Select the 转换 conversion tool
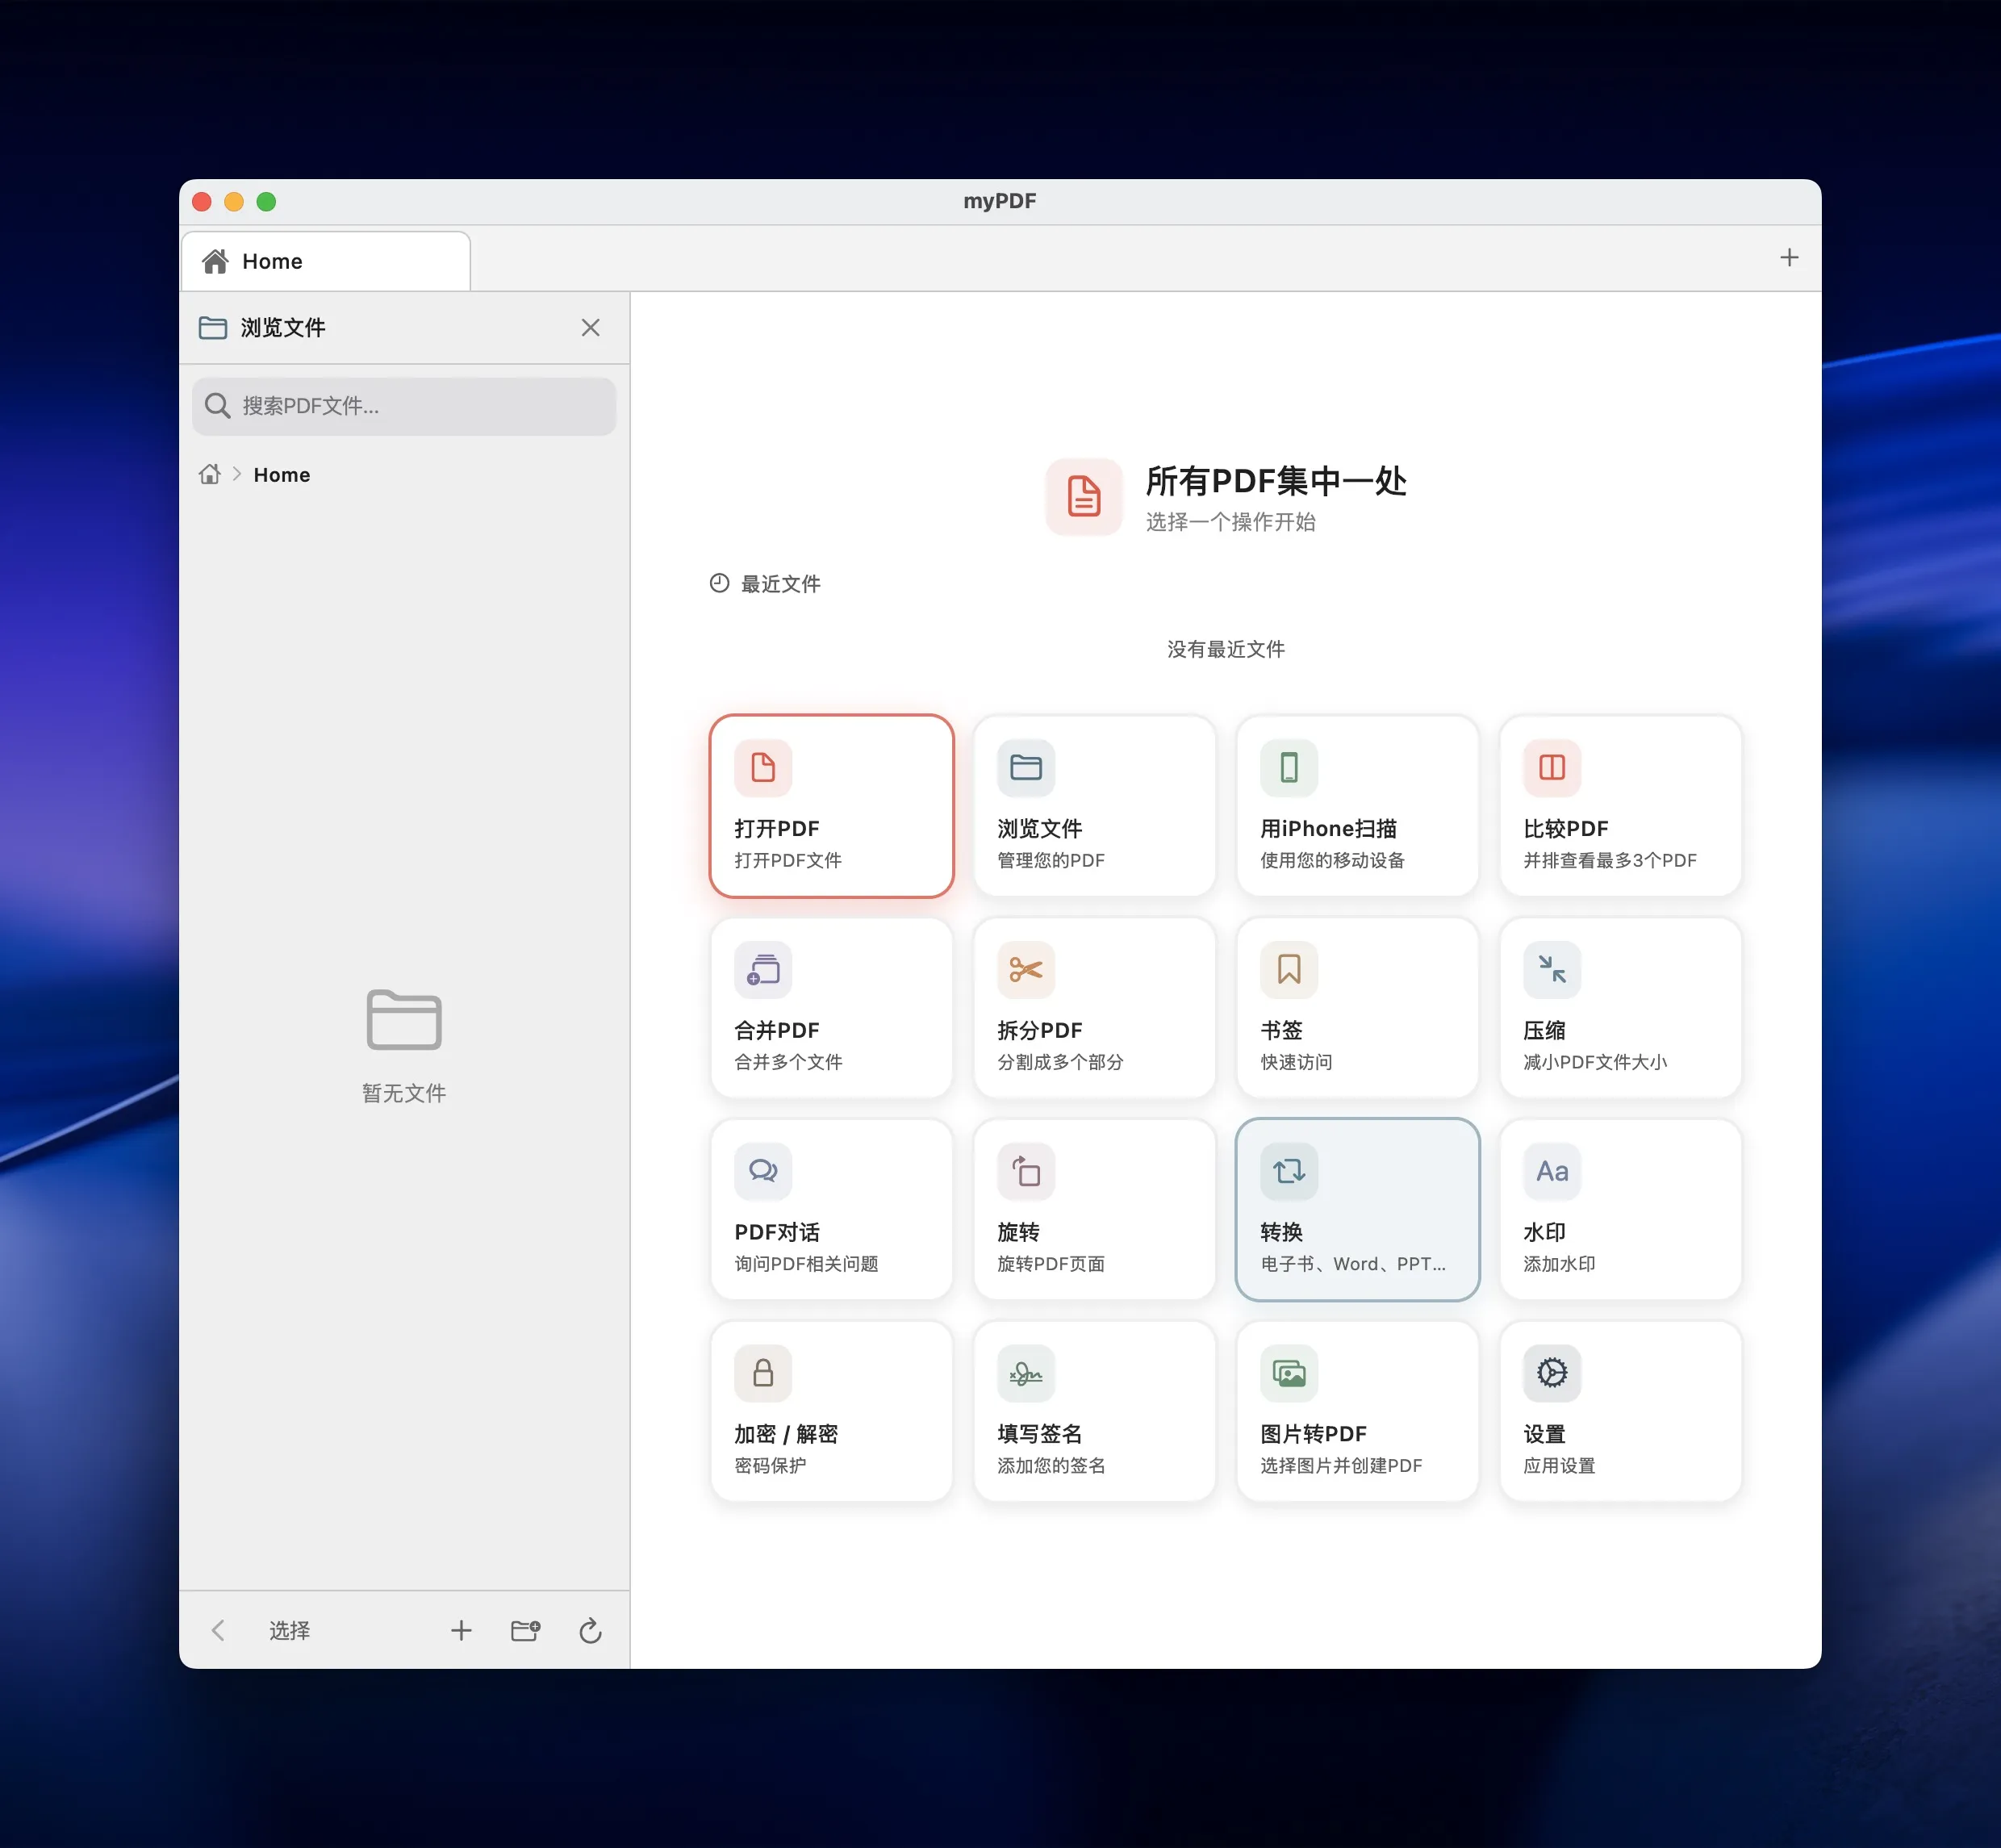2001x1848 pixels. (x=1357, y=1210)
